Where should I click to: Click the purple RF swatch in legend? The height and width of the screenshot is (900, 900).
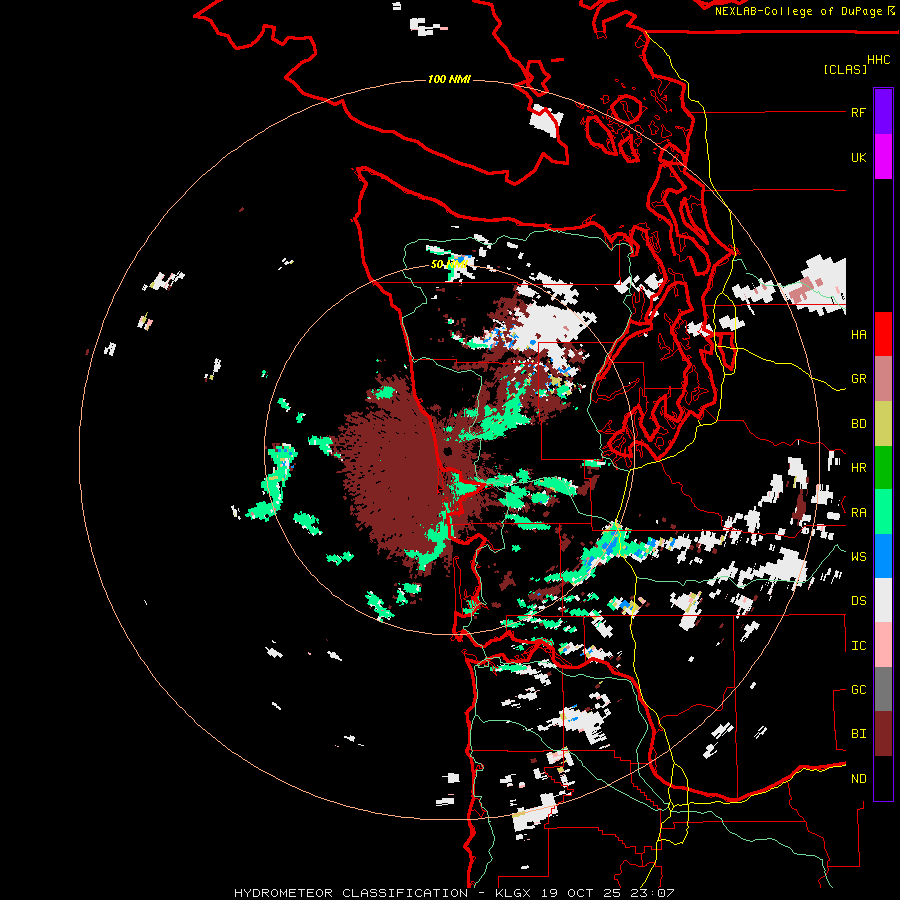click(883, 112)
